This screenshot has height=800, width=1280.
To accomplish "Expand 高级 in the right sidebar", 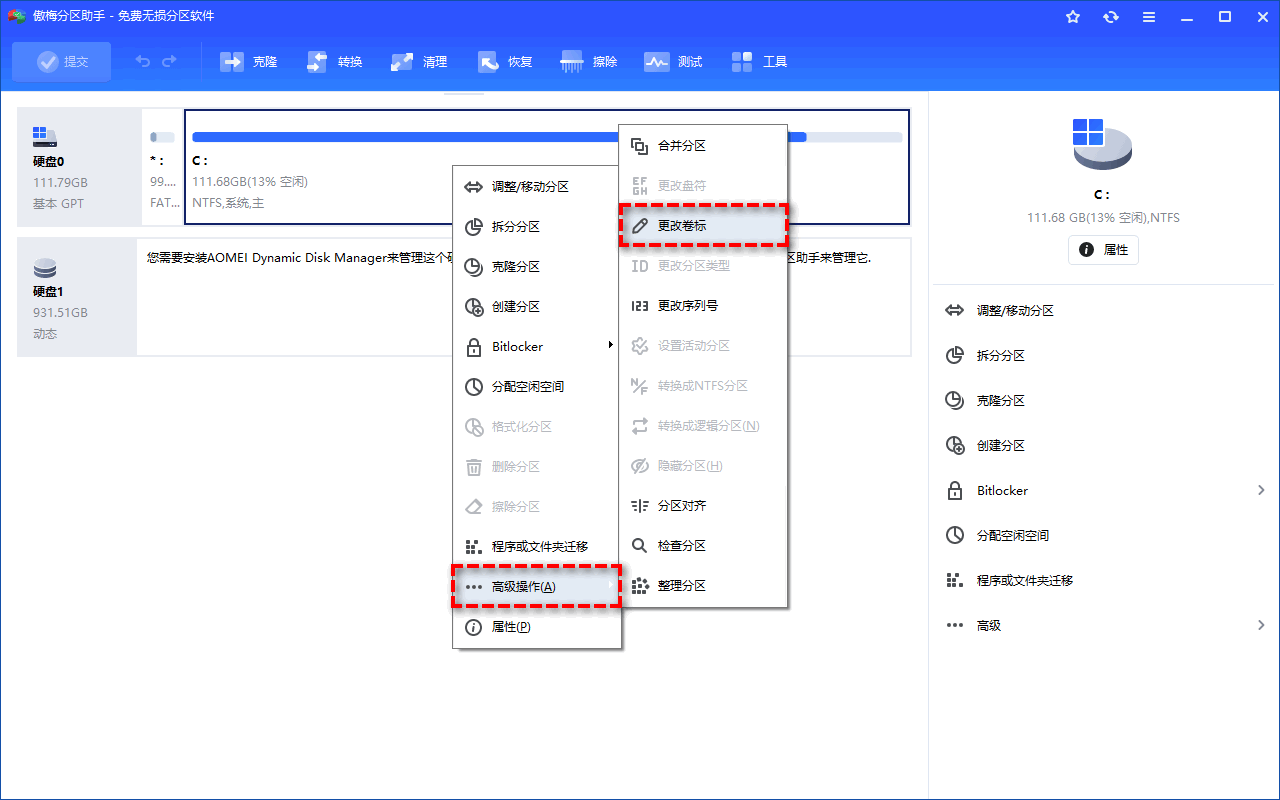I will pos(1105,625).
